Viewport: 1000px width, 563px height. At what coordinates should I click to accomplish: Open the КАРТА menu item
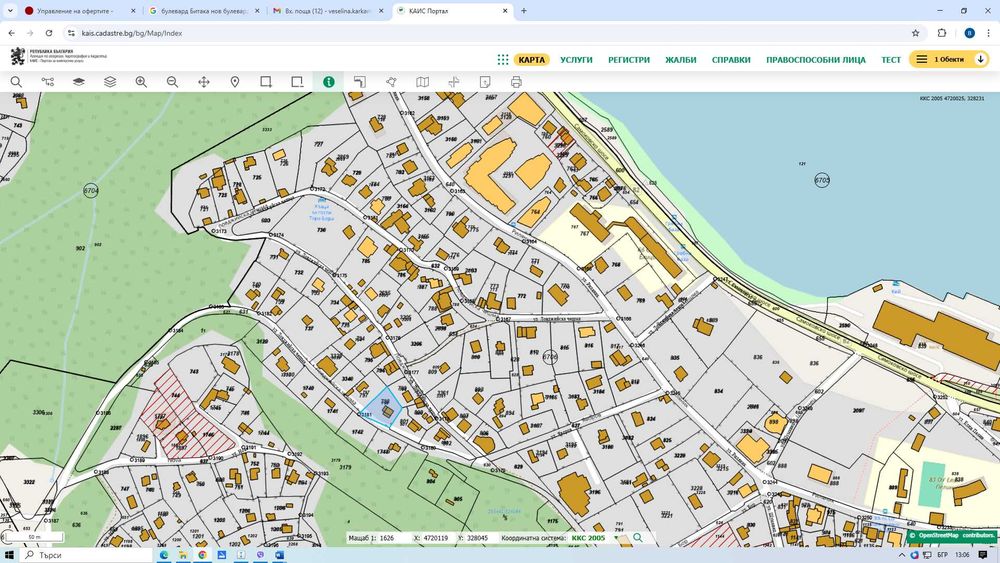pyautogui.click(x=532, y=60)
